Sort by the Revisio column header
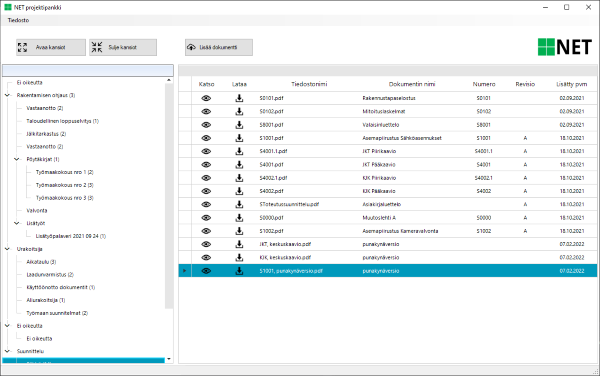600x376 pixels. 525,84
